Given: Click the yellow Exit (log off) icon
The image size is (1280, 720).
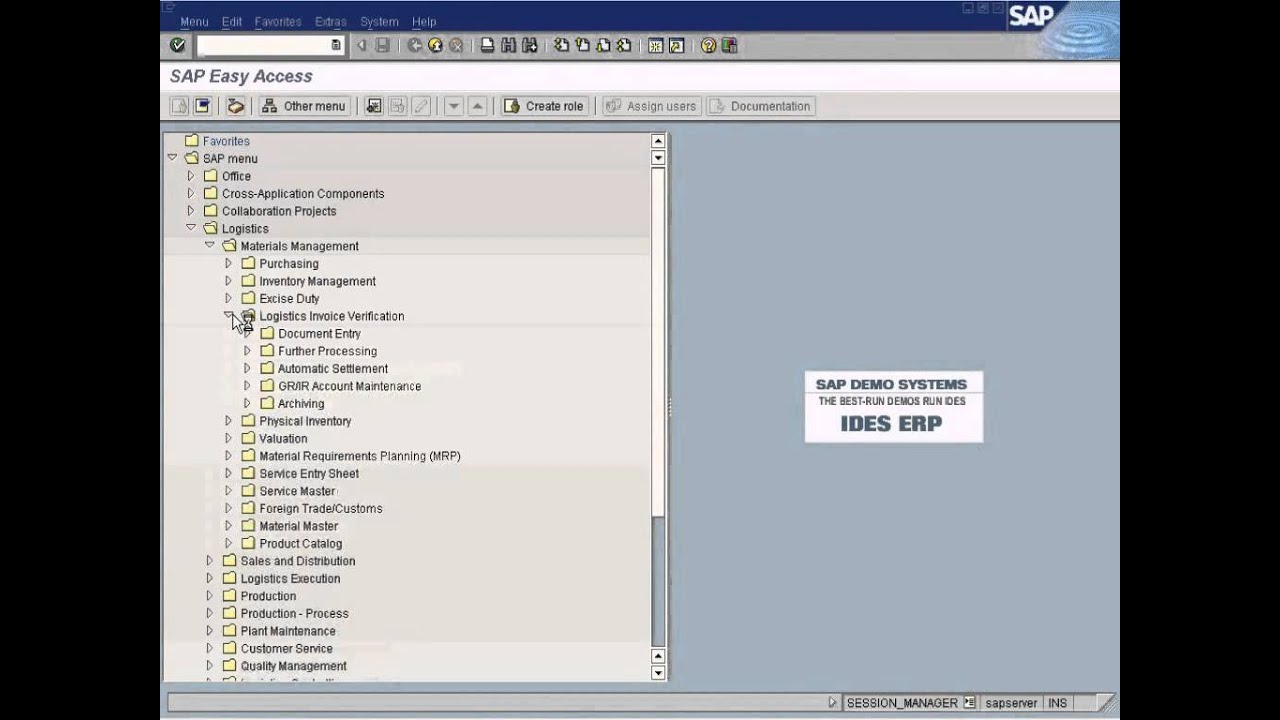Looking at the screenshot, I should click(435, 45).
